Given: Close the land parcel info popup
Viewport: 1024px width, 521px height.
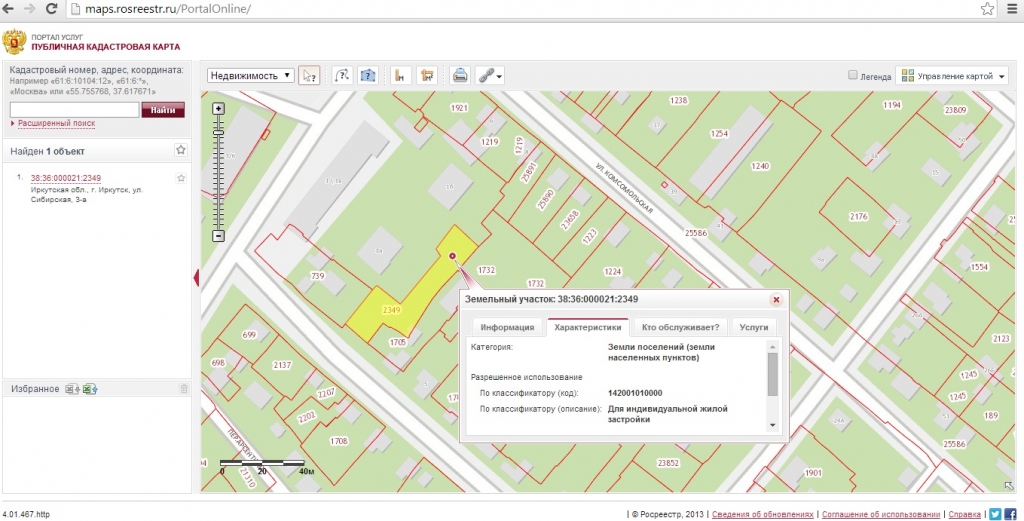Looking at the screenshot, I should click(775, 299).
